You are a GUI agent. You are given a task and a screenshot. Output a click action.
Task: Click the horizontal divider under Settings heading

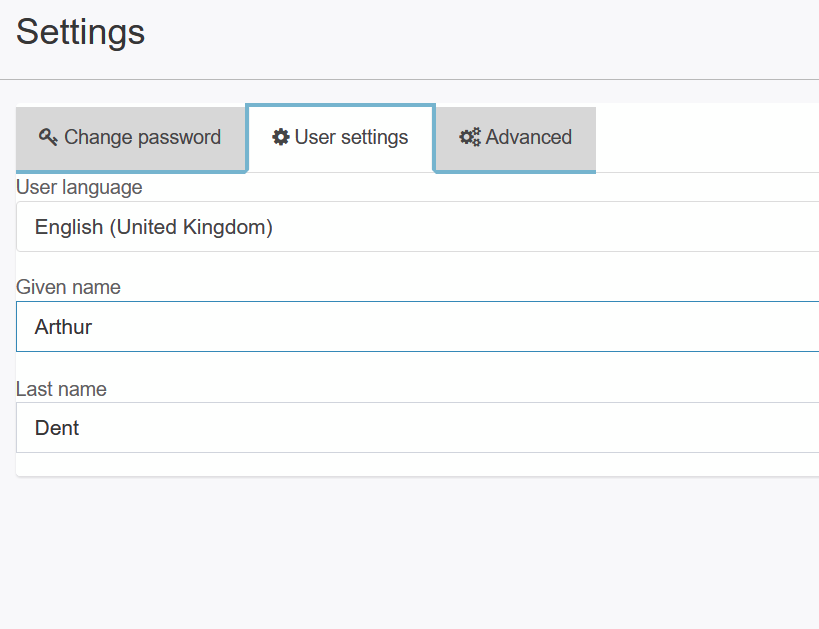coord(410,80)
